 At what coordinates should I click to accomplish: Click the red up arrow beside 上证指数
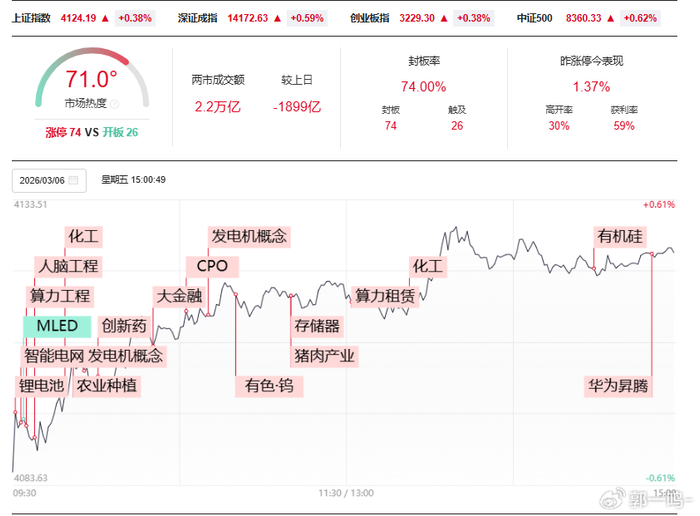[105, 18]
